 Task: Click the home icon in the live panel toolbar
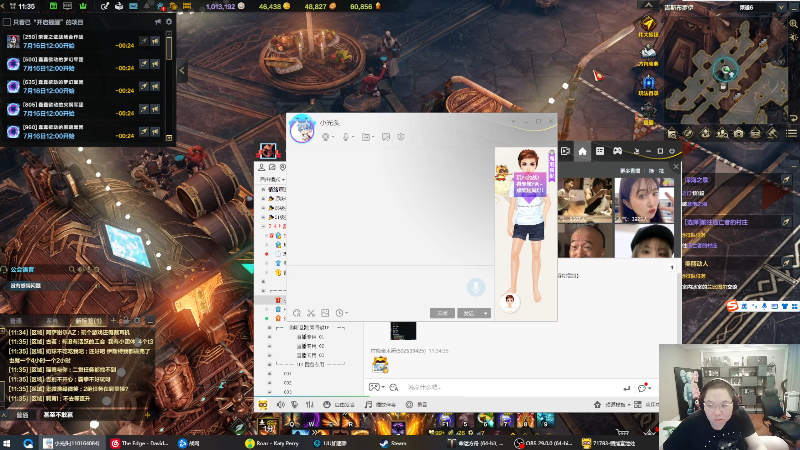582,151
